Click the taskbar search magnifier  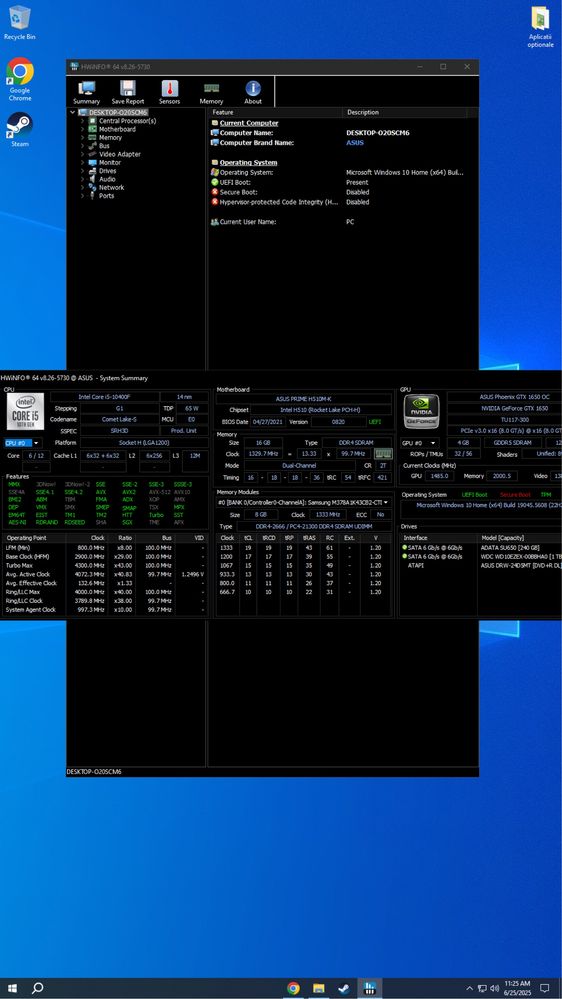point(38,988)
